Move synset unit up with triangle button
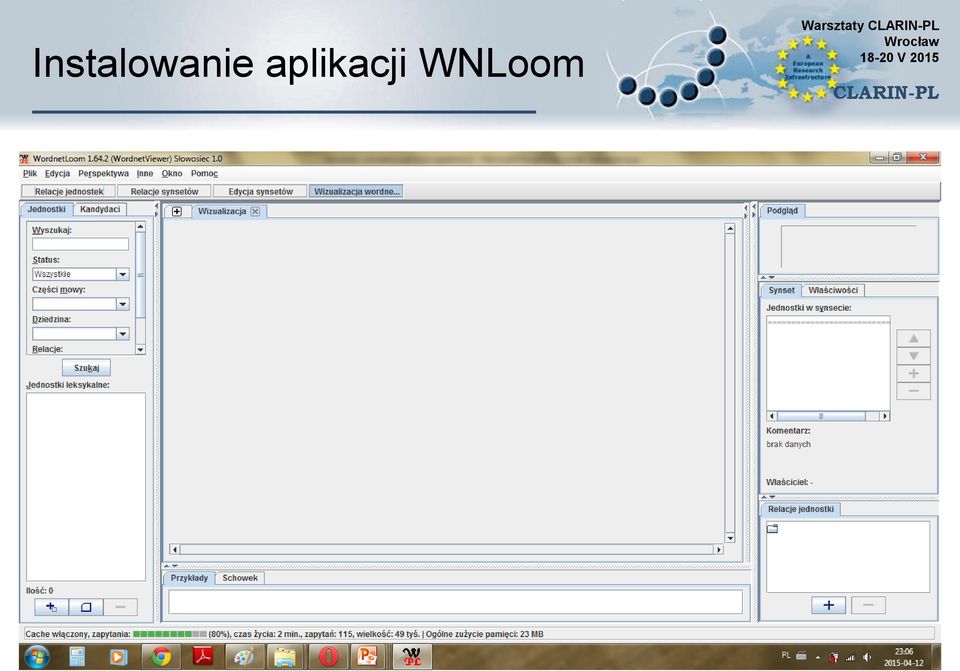960x671 pixels. point(913,339)
